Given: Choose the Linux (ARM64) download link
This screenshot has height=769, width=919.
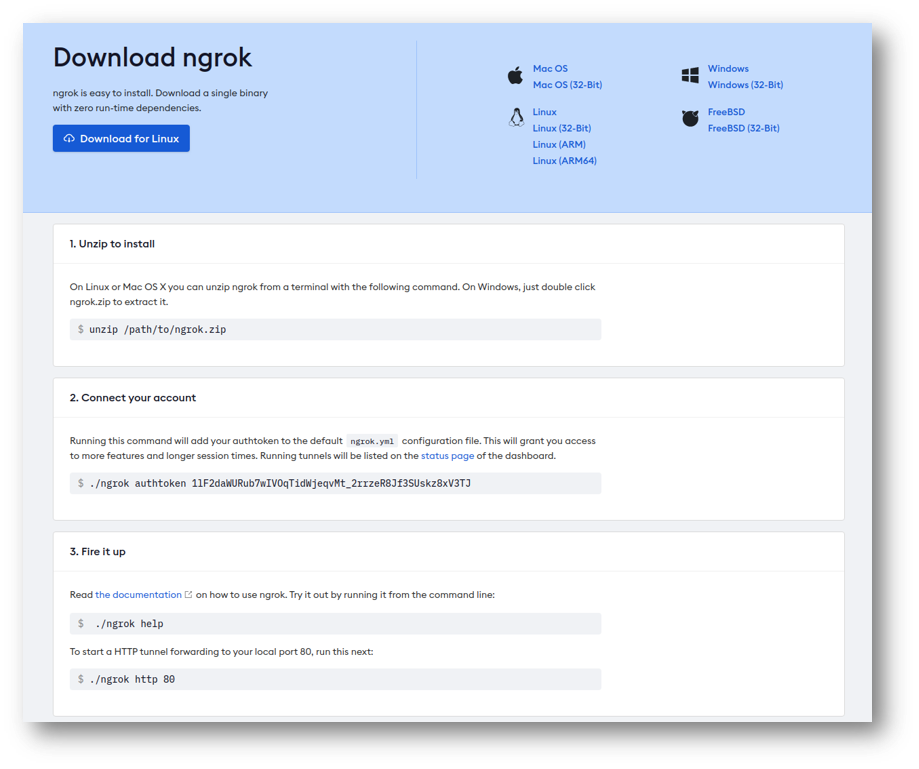Looking at the screenshot, I should tap(564, 161).
